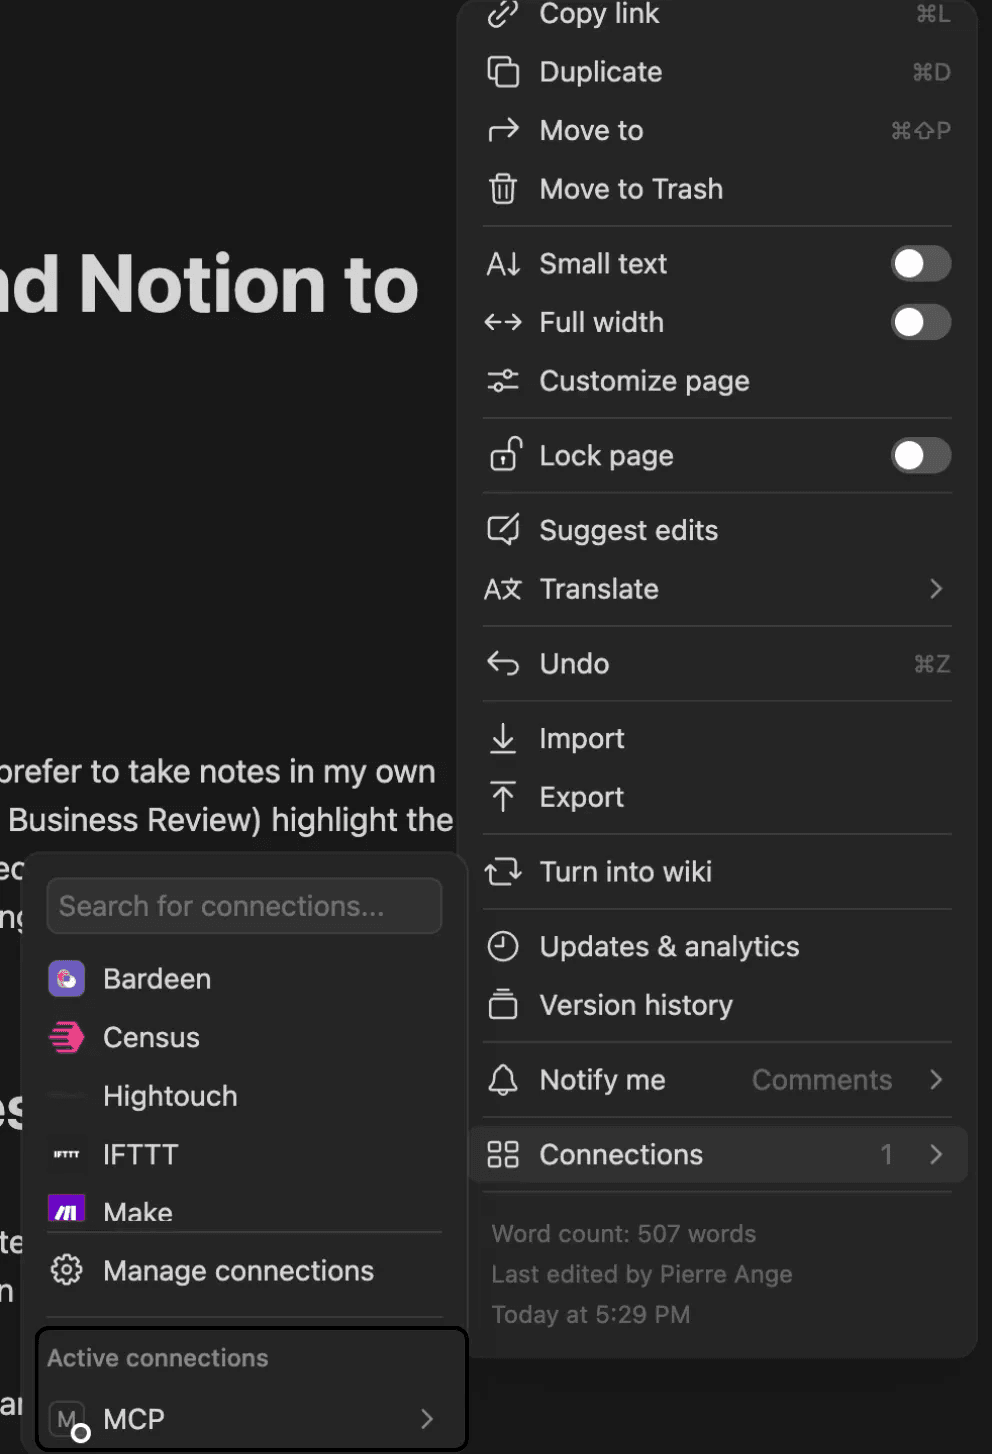The image size is (992, 1454).
Task: Click the IFTTT connection icon
Action: coord(67,1155)
